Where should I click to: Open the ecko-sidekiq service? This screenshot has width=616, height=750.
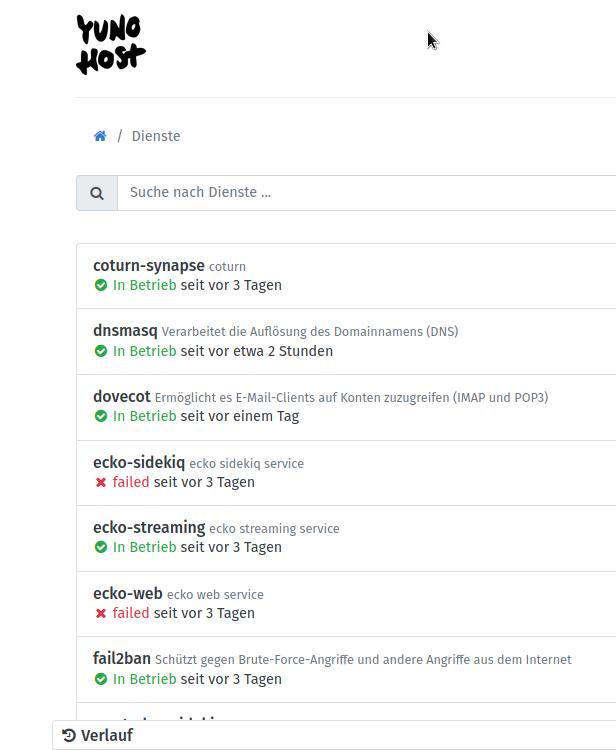point(139,463)
